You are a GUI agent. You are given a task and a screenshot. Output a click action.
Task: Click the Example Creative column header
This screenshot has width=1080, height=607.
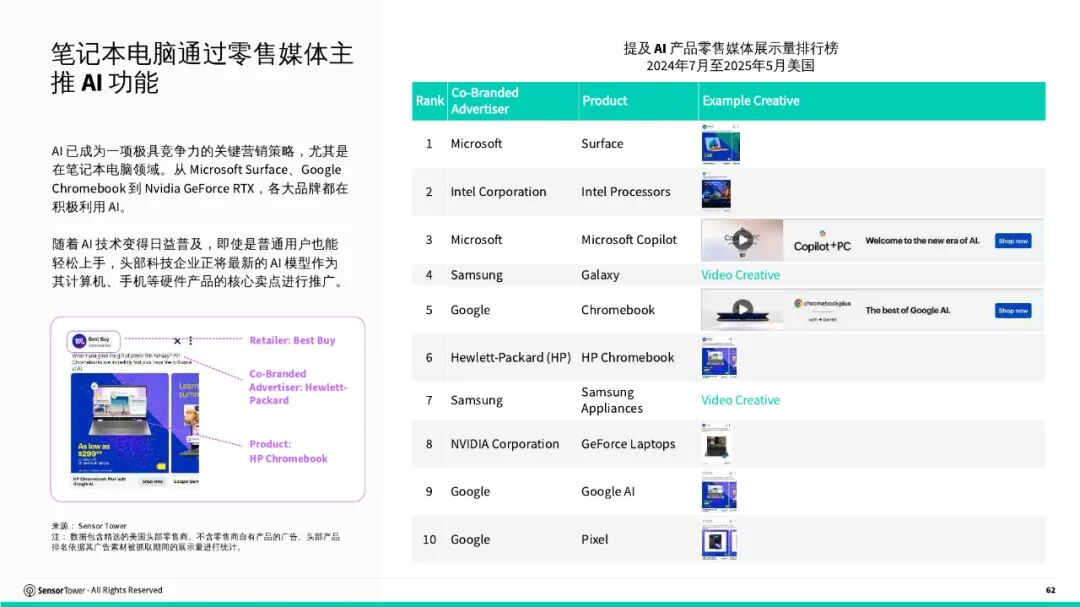[x=871, y=101]
